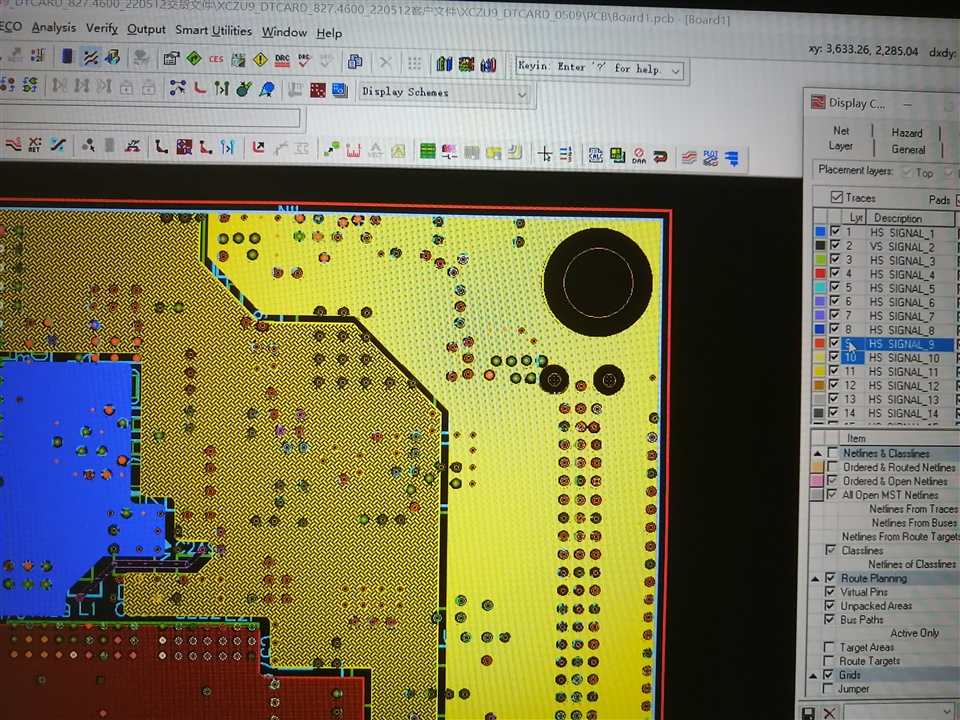Open the Help menu
960x720 pixels.
329,33
